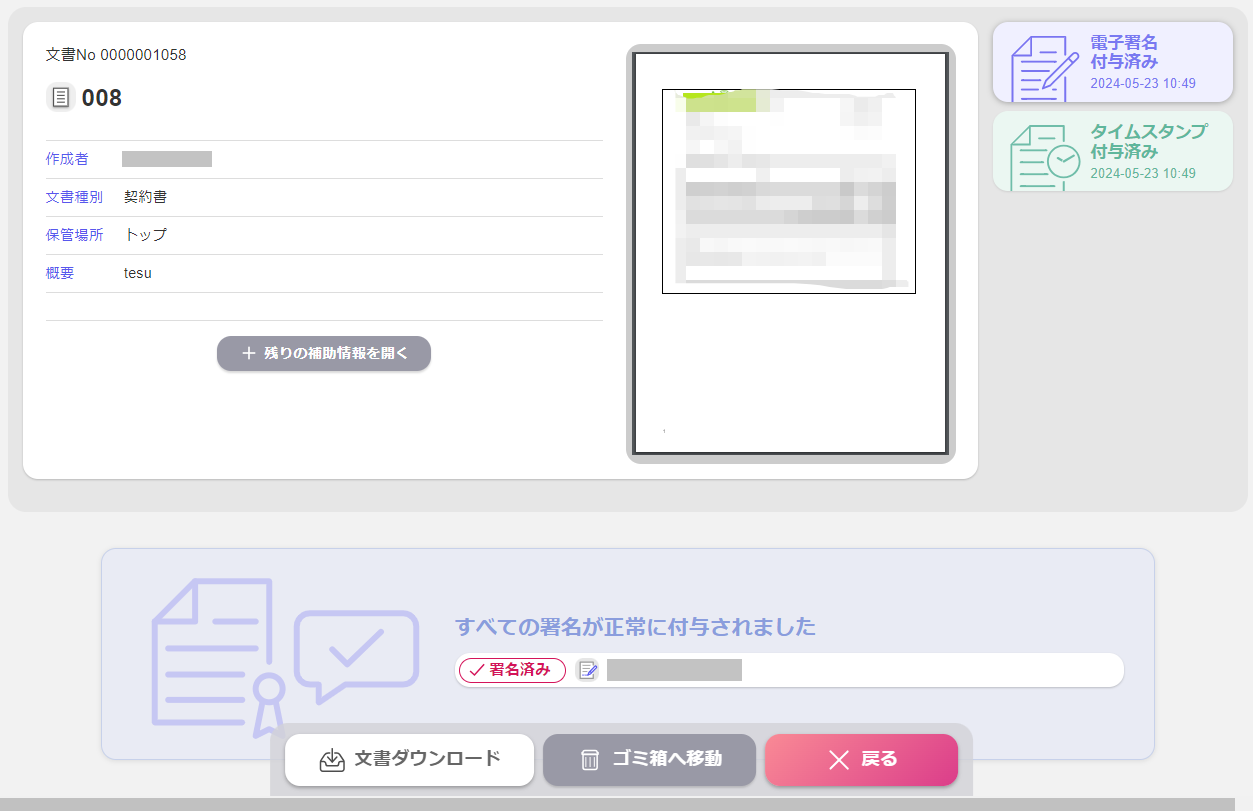Click the 保管場所 label
The width and height of the screenshot is (1253, 811).
[74, 235]
